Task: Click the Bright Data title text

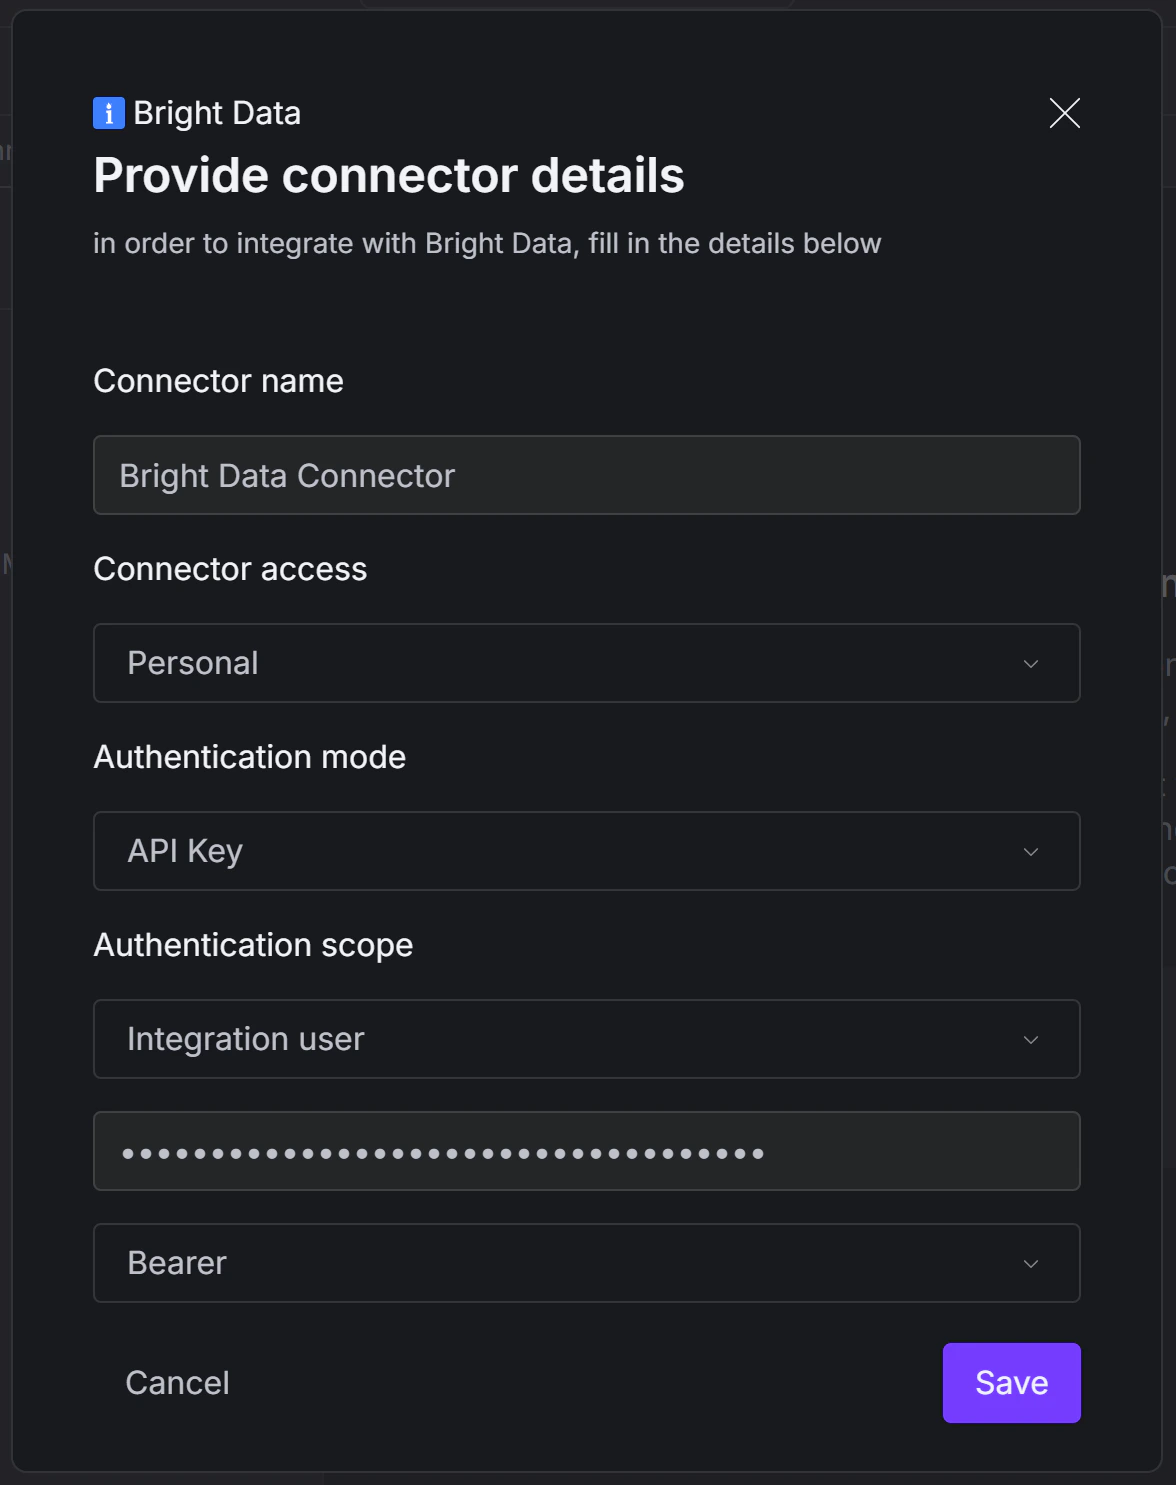Action: [216, 113]
